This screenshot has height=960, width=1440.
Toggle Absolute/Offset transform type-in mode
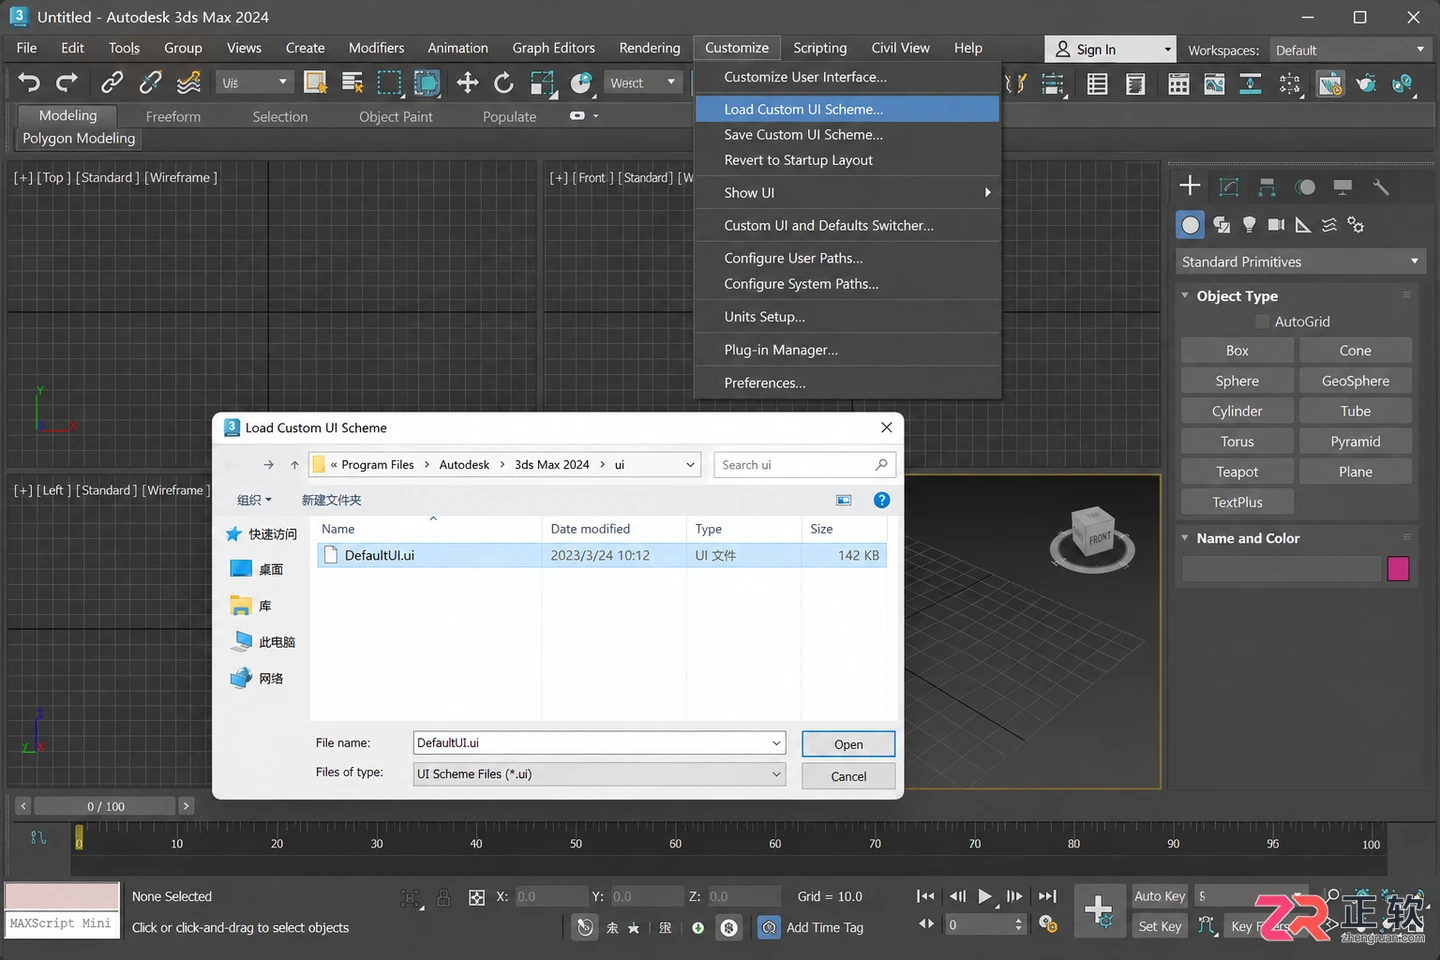coord(477,898)
